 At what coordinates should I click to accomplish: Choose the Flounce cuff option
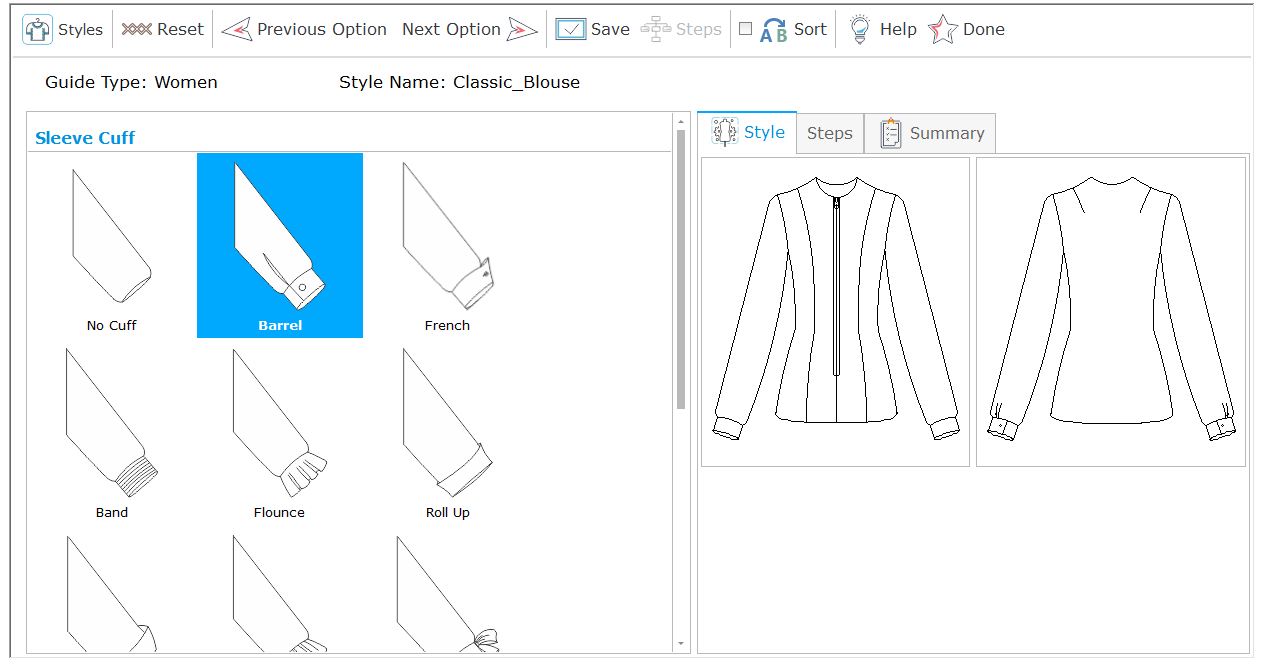(x=280, y=433)
